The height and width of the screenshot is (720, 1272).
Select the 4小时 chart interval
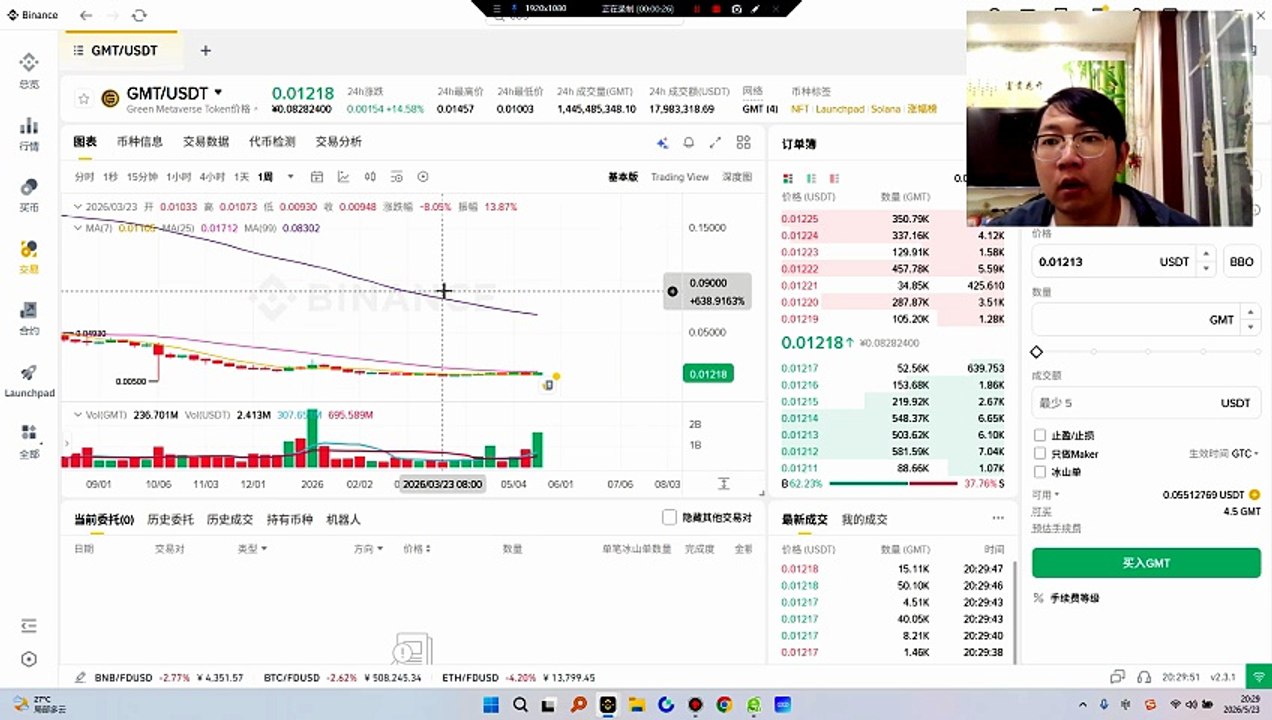pyautogui.click(x=212, y=177)
